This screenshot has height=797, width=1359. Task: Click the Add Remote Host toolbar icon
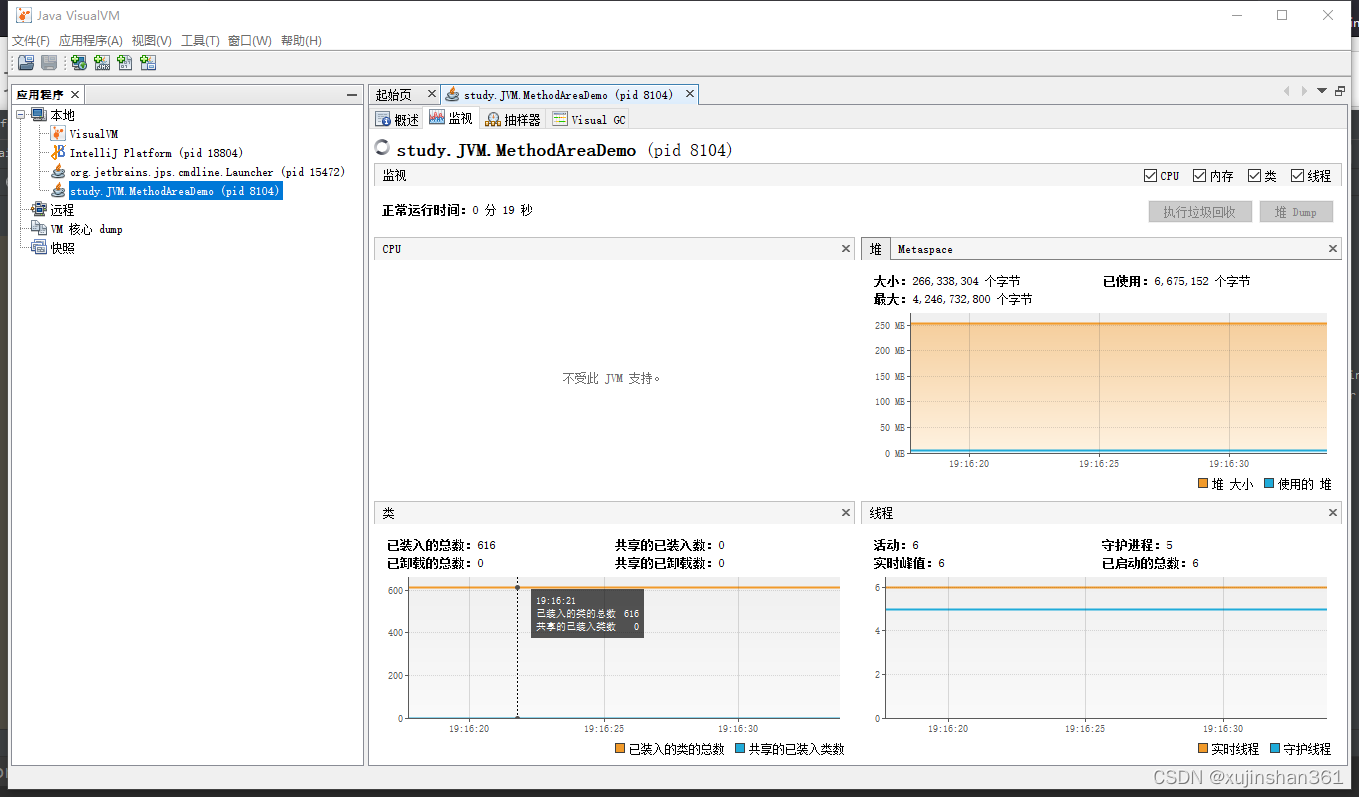[x=78, y=63]
